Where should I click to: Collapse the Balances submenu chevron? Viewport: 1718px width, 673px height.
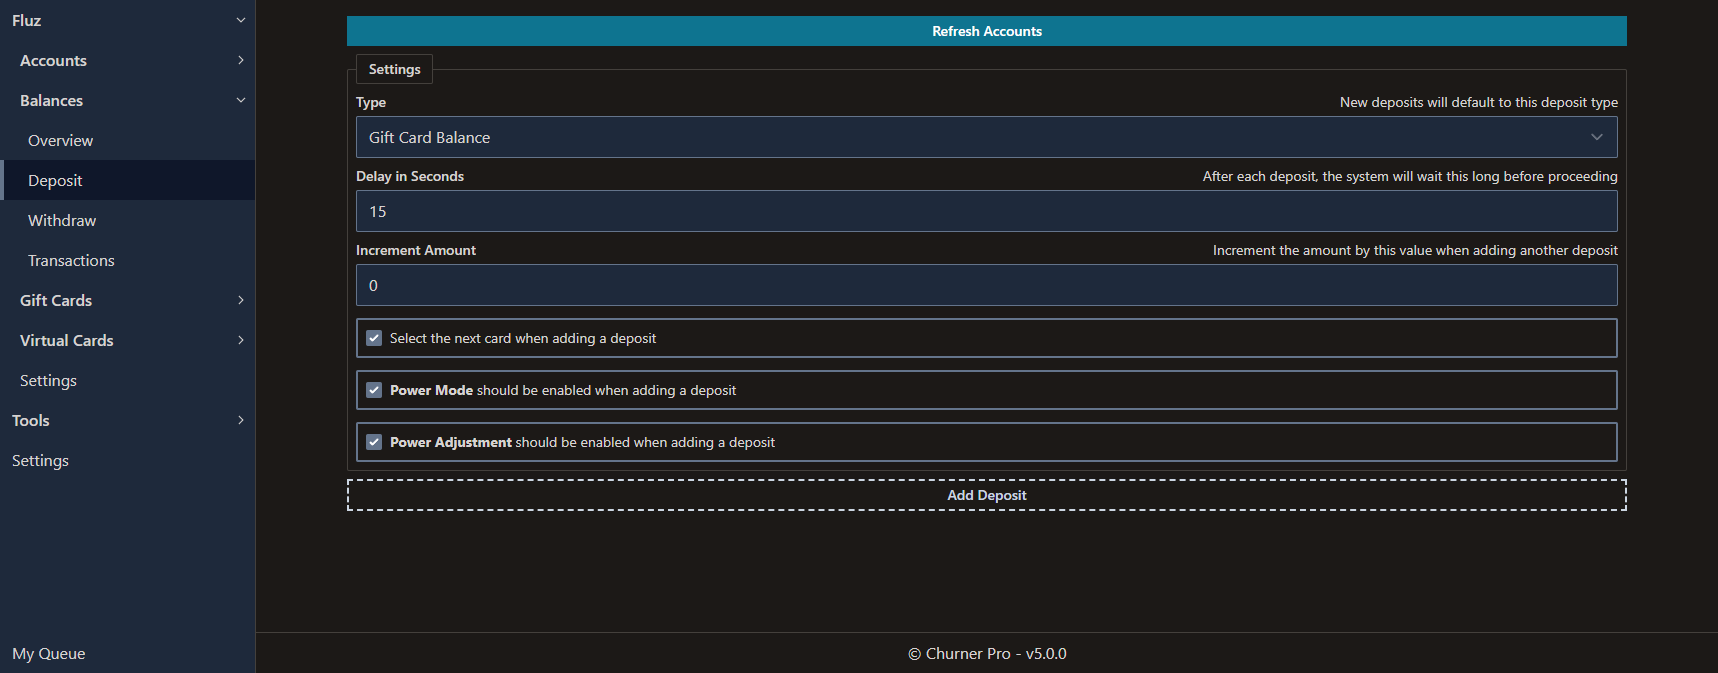240,100
